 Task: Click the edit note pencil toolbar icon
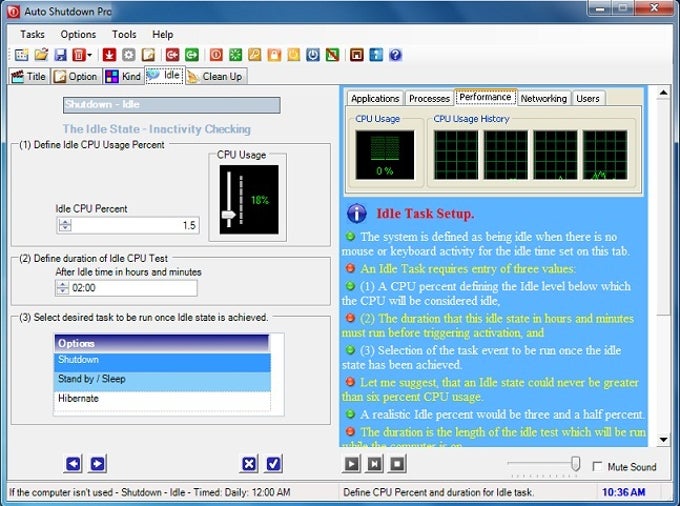(x=148, y=55)
